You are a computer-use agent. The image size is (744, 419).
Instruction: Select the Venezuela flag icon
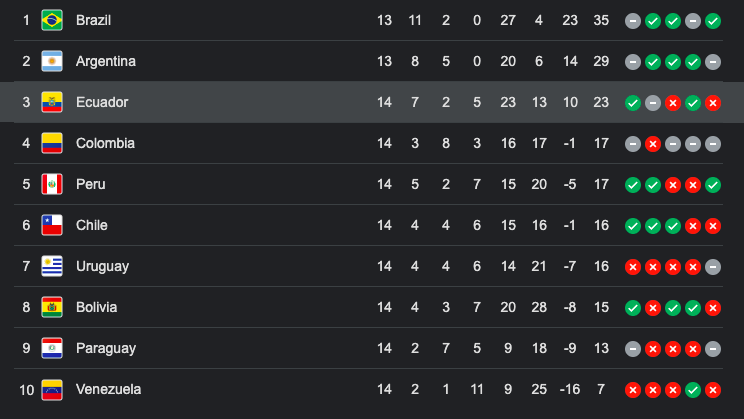coord(52,390)
